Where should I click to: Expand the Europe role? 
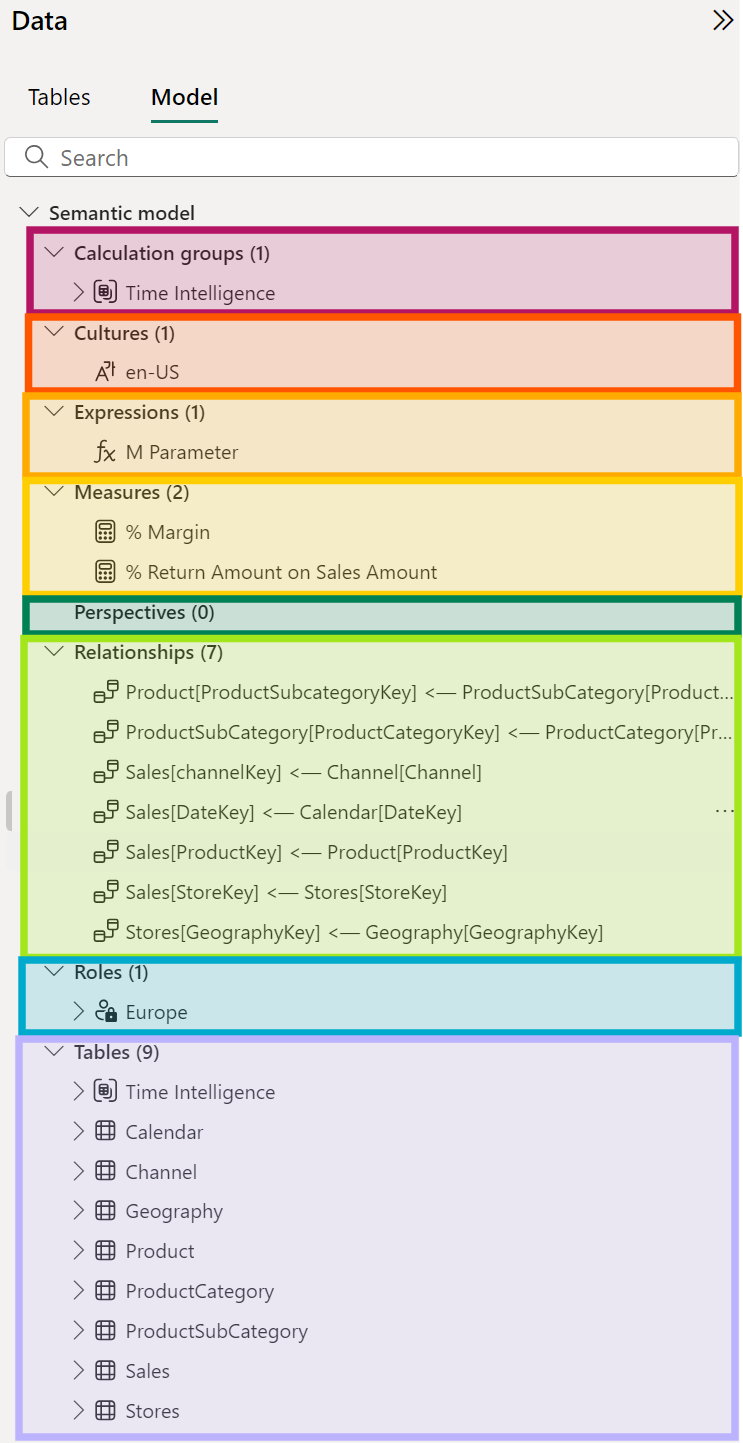tap(80, 1012)
